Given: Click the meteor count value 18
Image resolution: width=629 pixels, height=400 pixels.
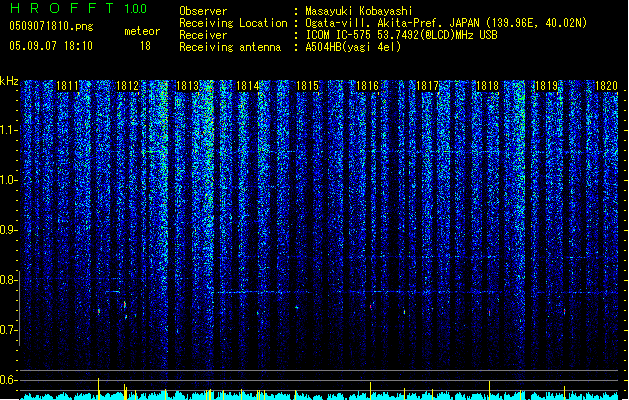Looking at the screenshot, I should 145,46.
